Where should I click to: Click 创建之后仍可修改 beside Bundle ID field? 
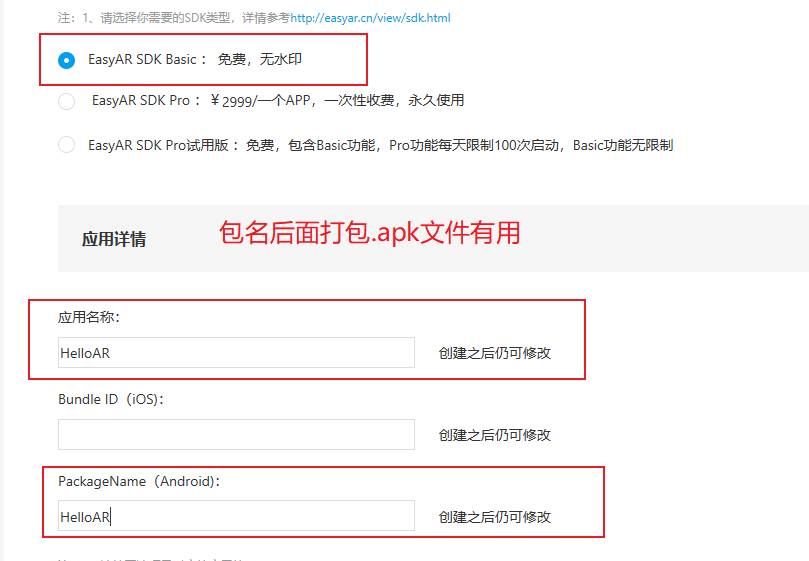[x=495, y=435]
